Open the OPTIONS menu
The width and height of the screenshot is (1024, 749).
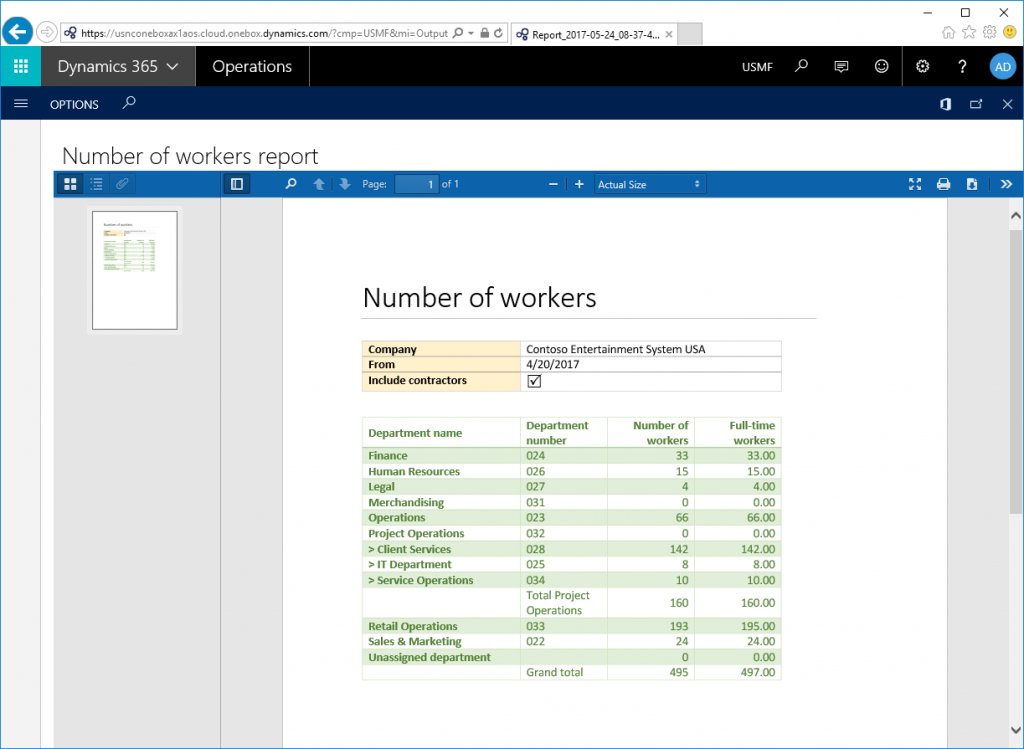74,103
